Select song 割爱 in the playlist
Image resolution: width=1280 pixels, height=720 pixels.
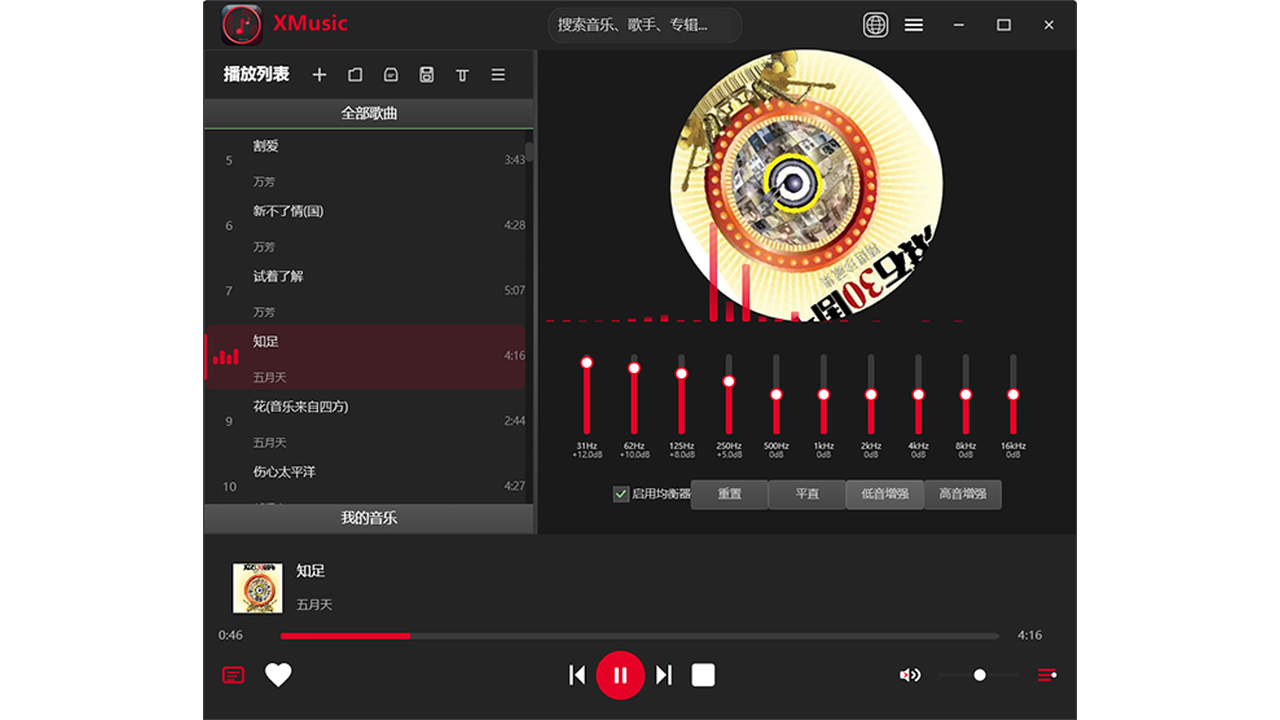(x=366, y=161)
